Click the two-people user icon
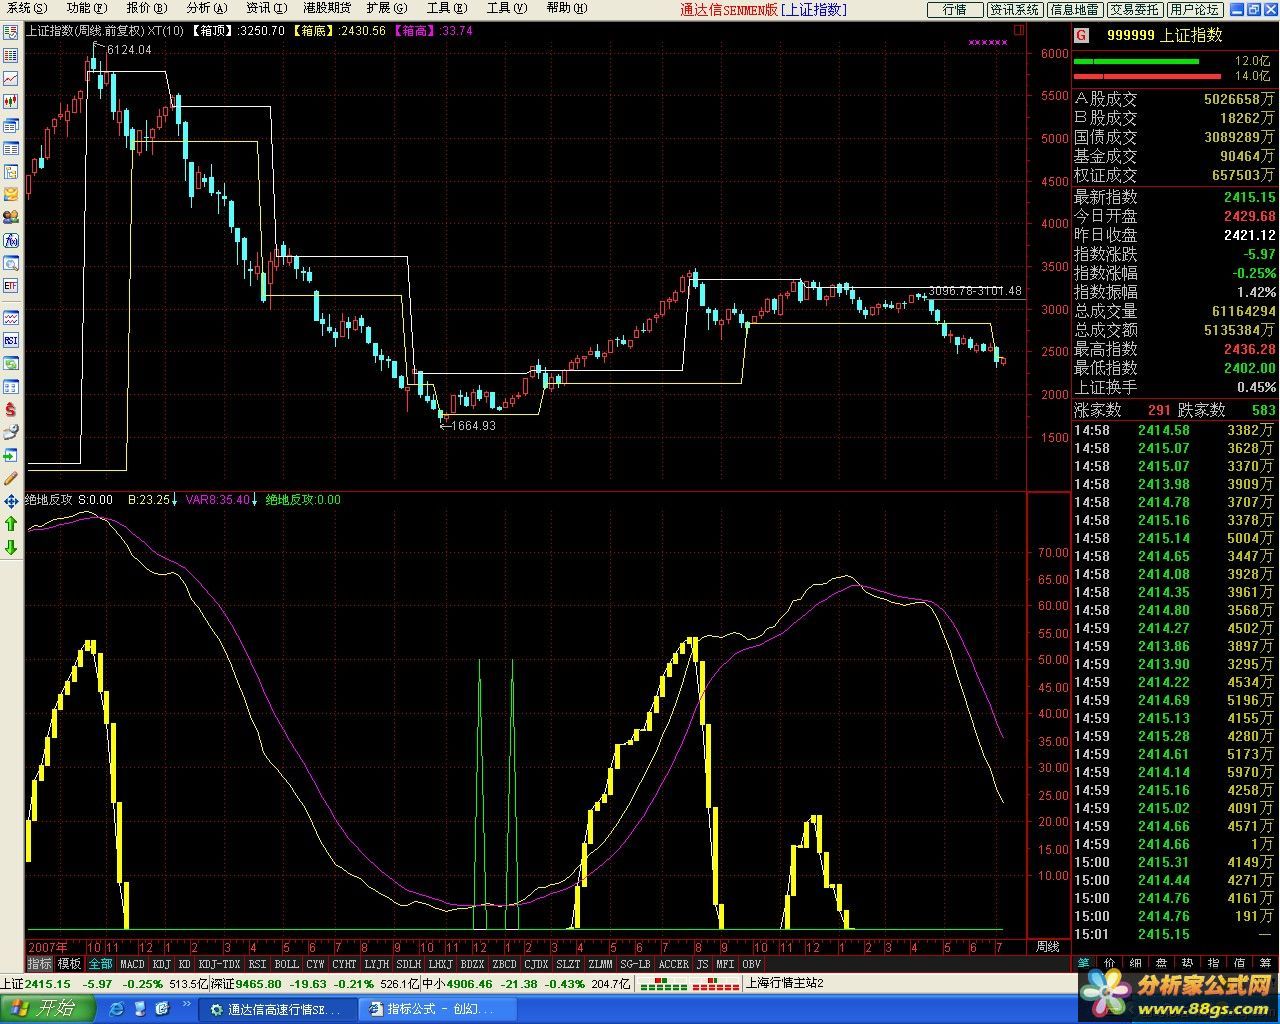The image size is (1280, 1024). click(11, 218)
